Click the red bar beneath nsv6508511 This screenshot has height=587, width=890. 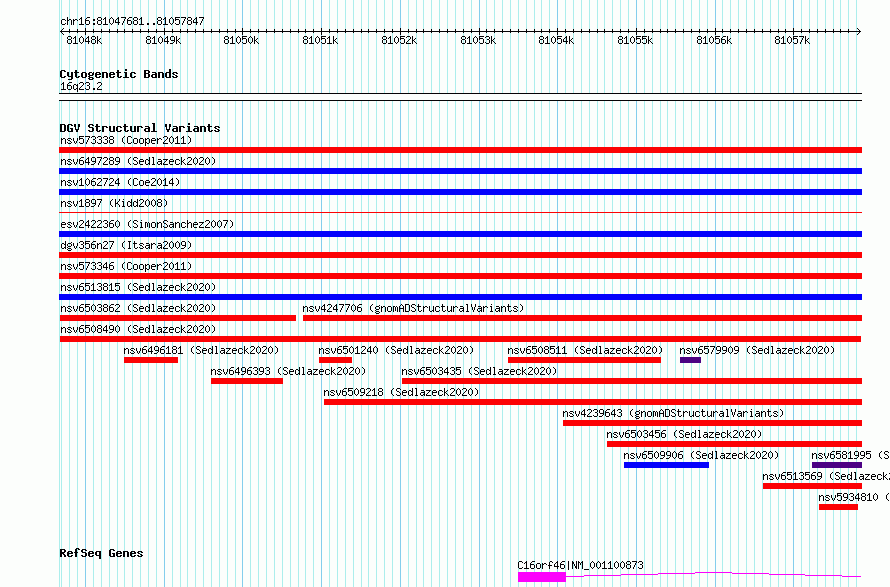point(584,360)
